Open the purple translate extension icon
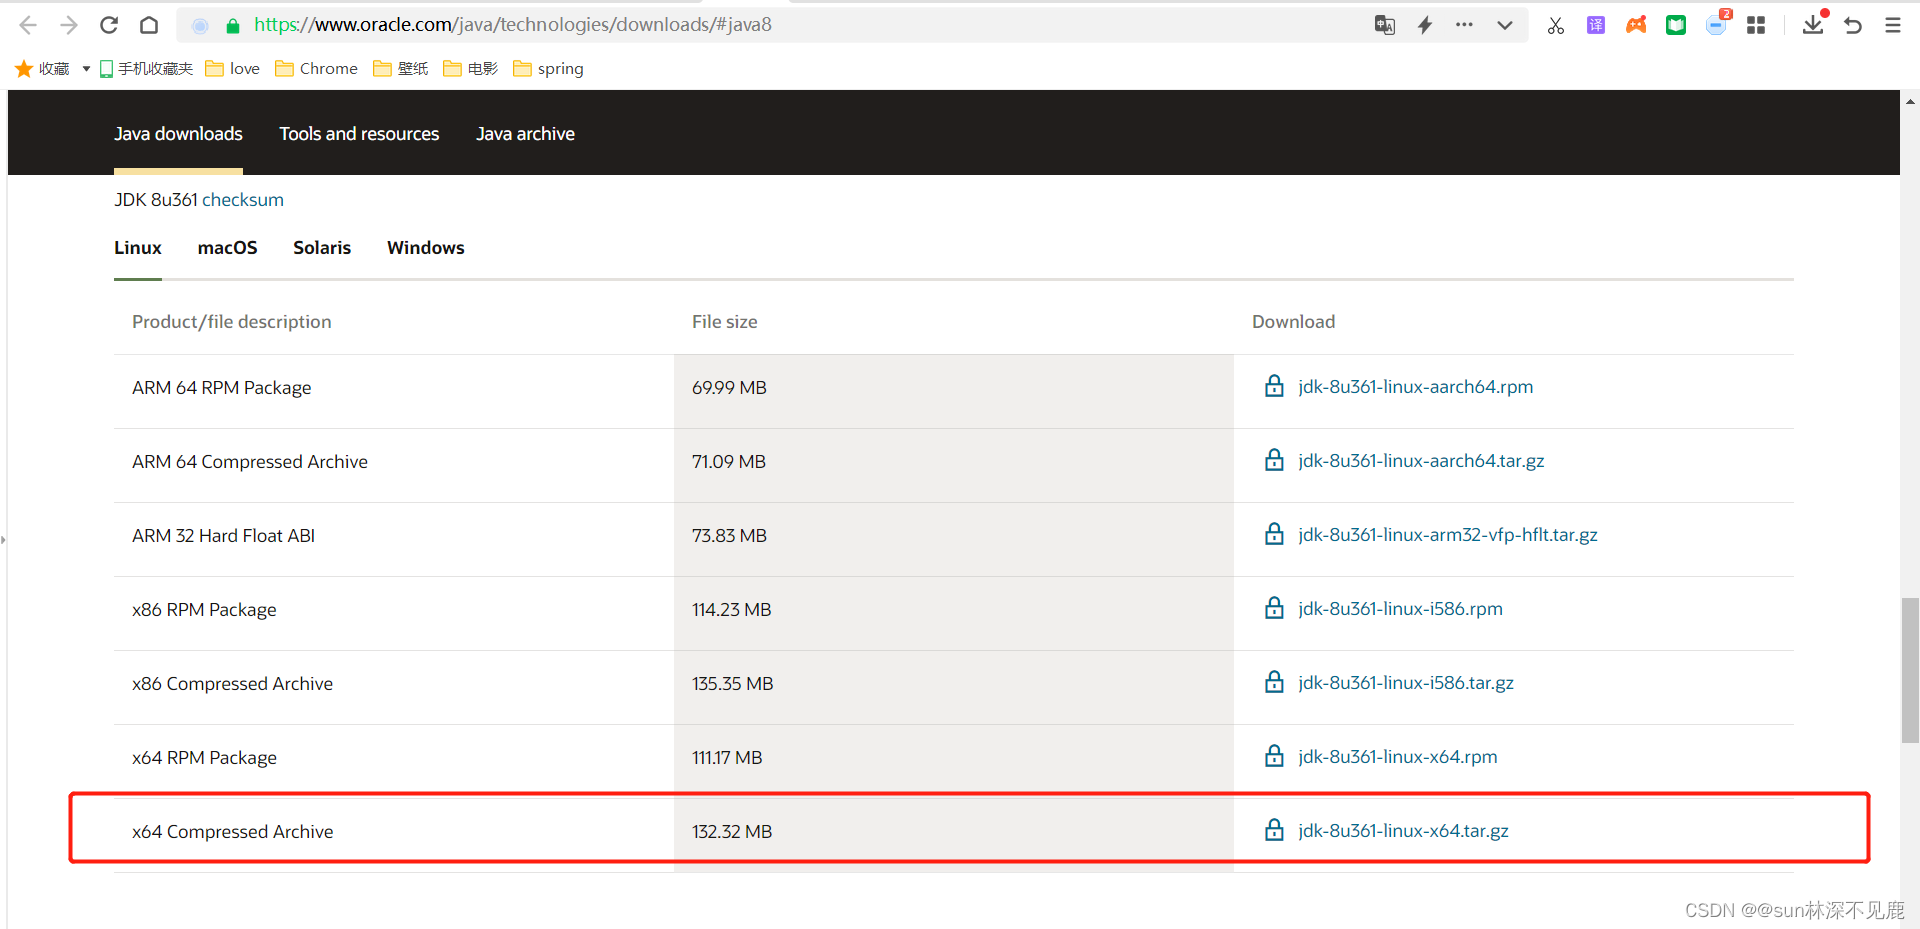Image resolution: width=1920 pixels, height=929 pixels. click(1596, 25)
